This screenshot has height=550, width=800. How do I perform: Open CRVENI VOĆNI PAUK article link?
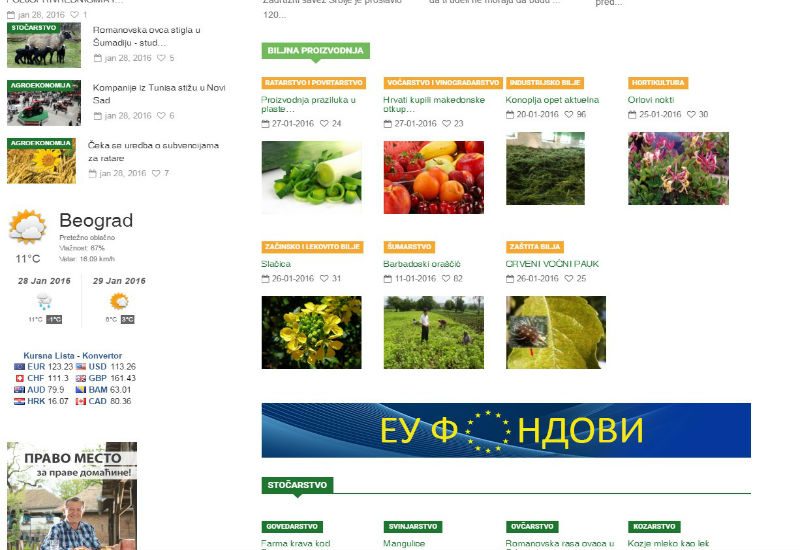(x=552, y=264)
